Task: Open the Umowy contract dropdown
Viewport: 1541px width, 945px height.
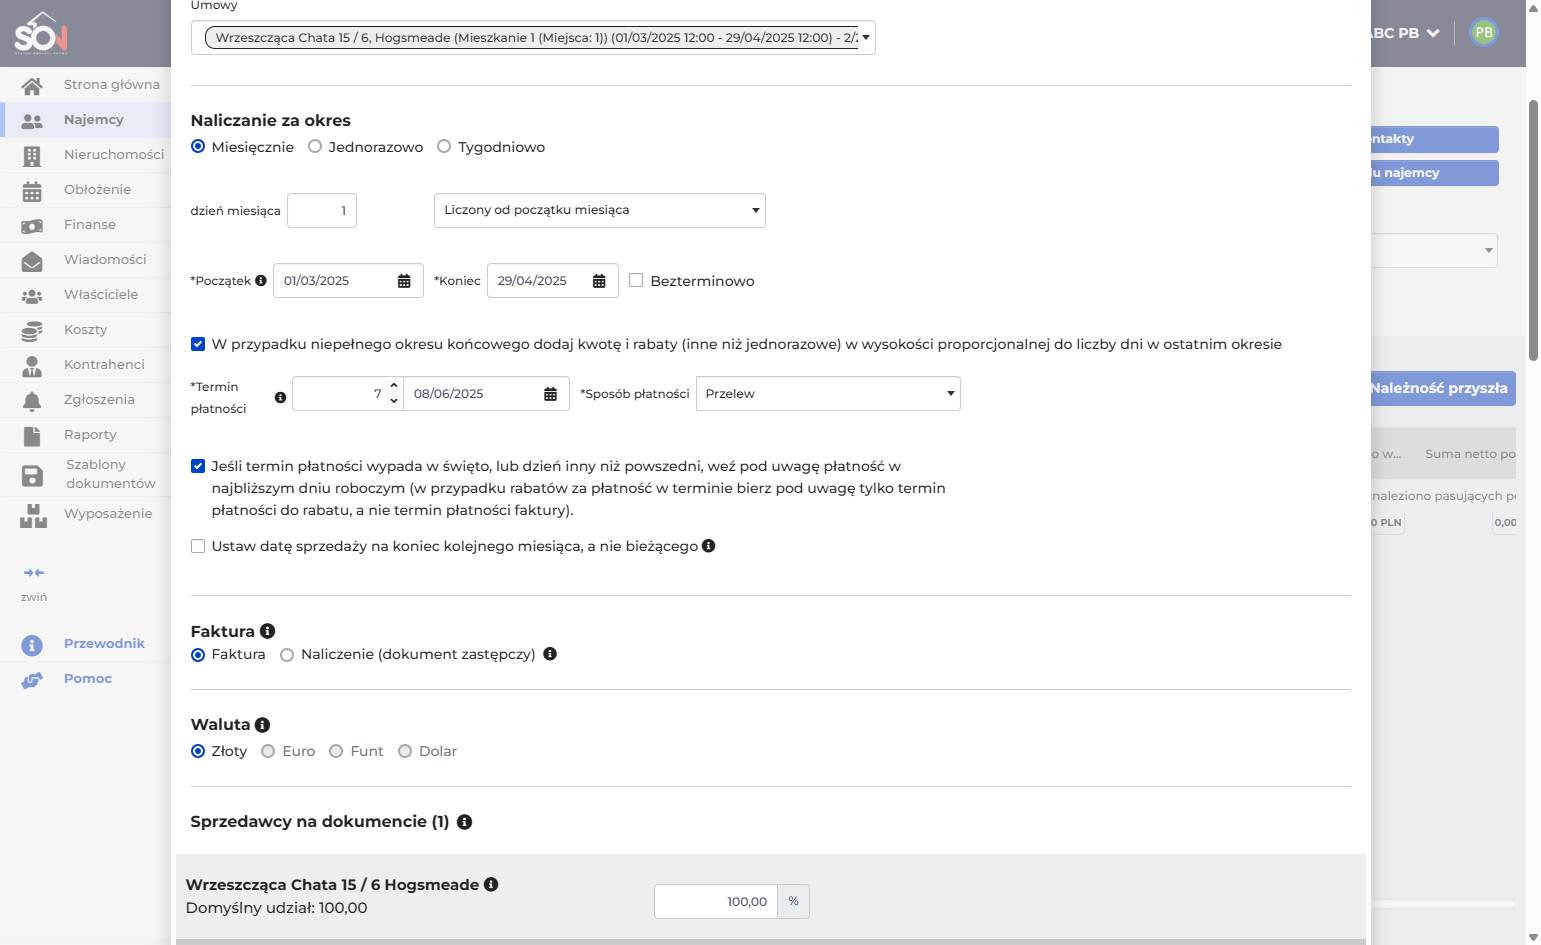Action: tap(533, 38)
